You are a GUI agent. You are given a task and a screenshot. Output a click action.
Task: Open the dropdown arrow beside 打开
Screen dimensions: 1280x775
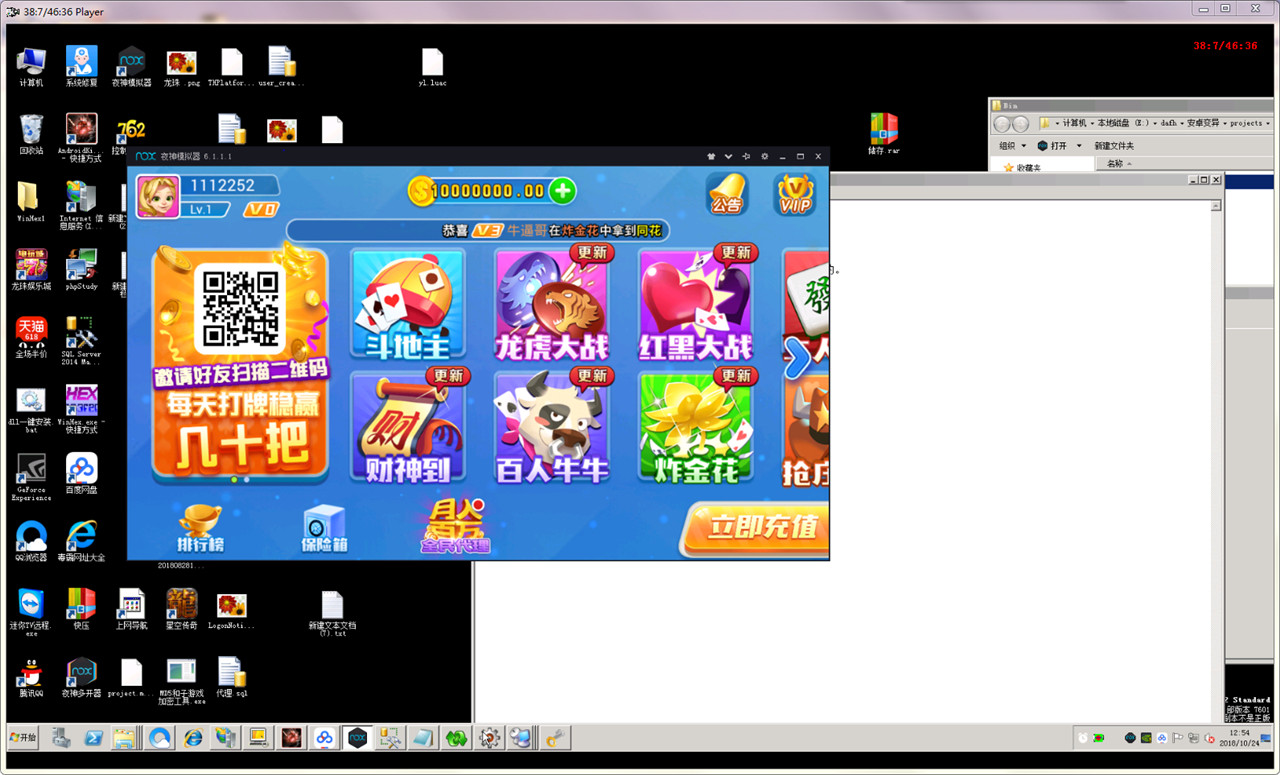[x=1078, y=146]
